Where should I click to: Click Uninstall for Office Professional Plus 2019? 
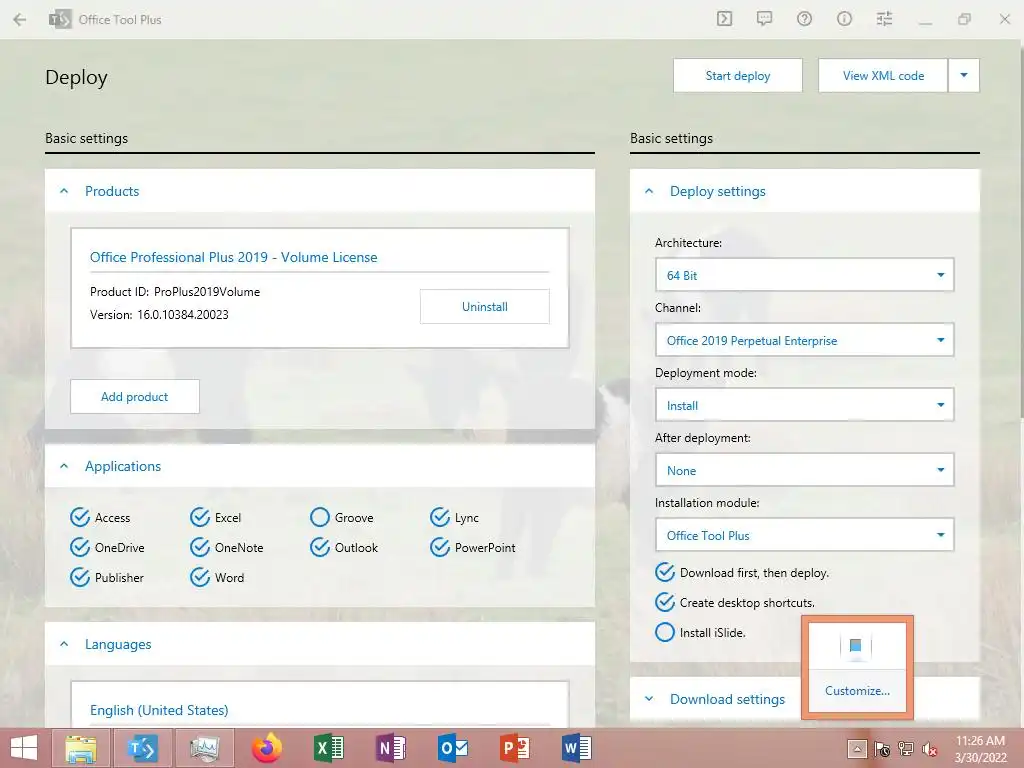click(485, 306)
